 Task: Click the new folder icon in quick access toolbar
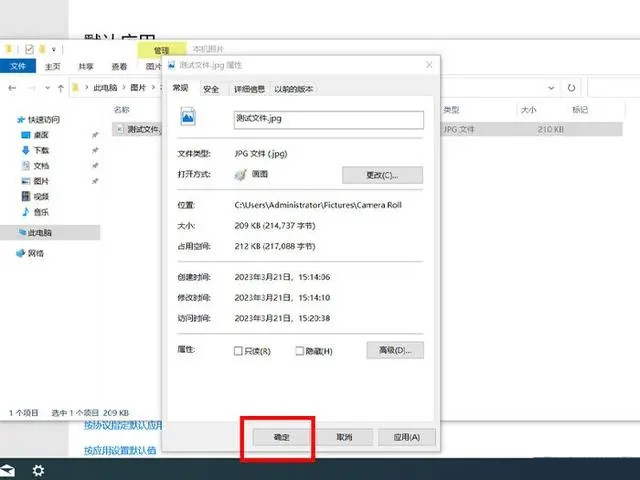coord(42,49)
